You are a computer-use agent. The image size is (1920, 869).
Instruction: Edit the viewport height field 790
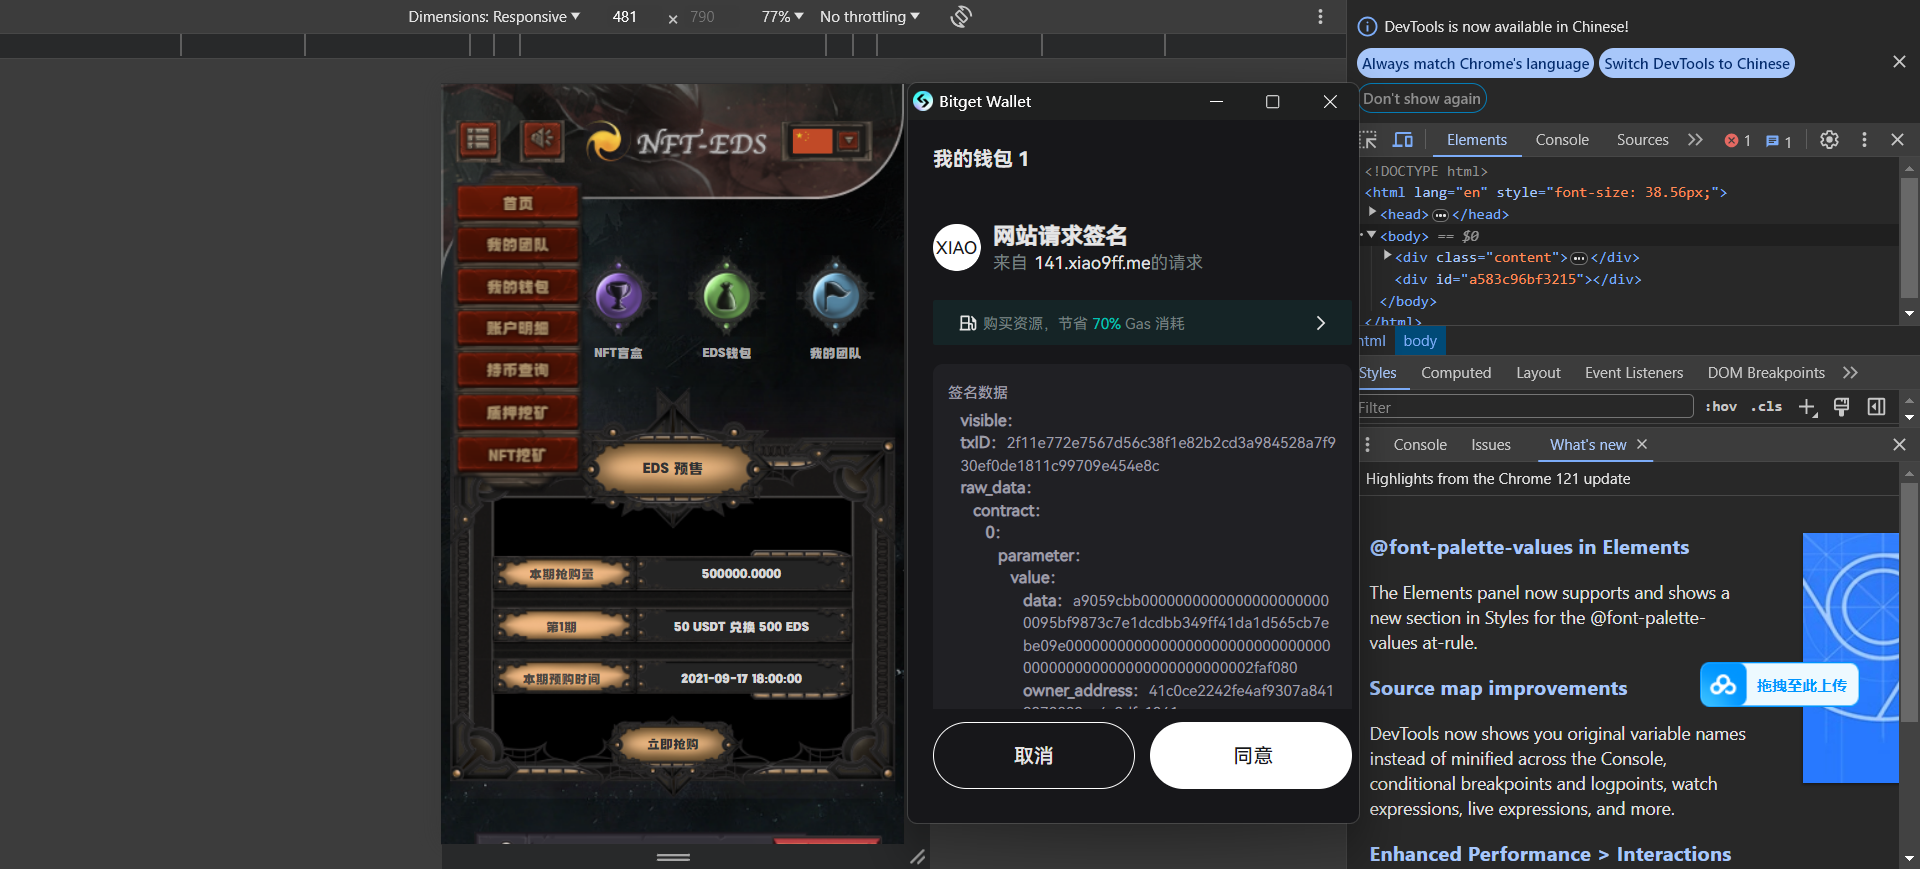click(x=702, y=17)
